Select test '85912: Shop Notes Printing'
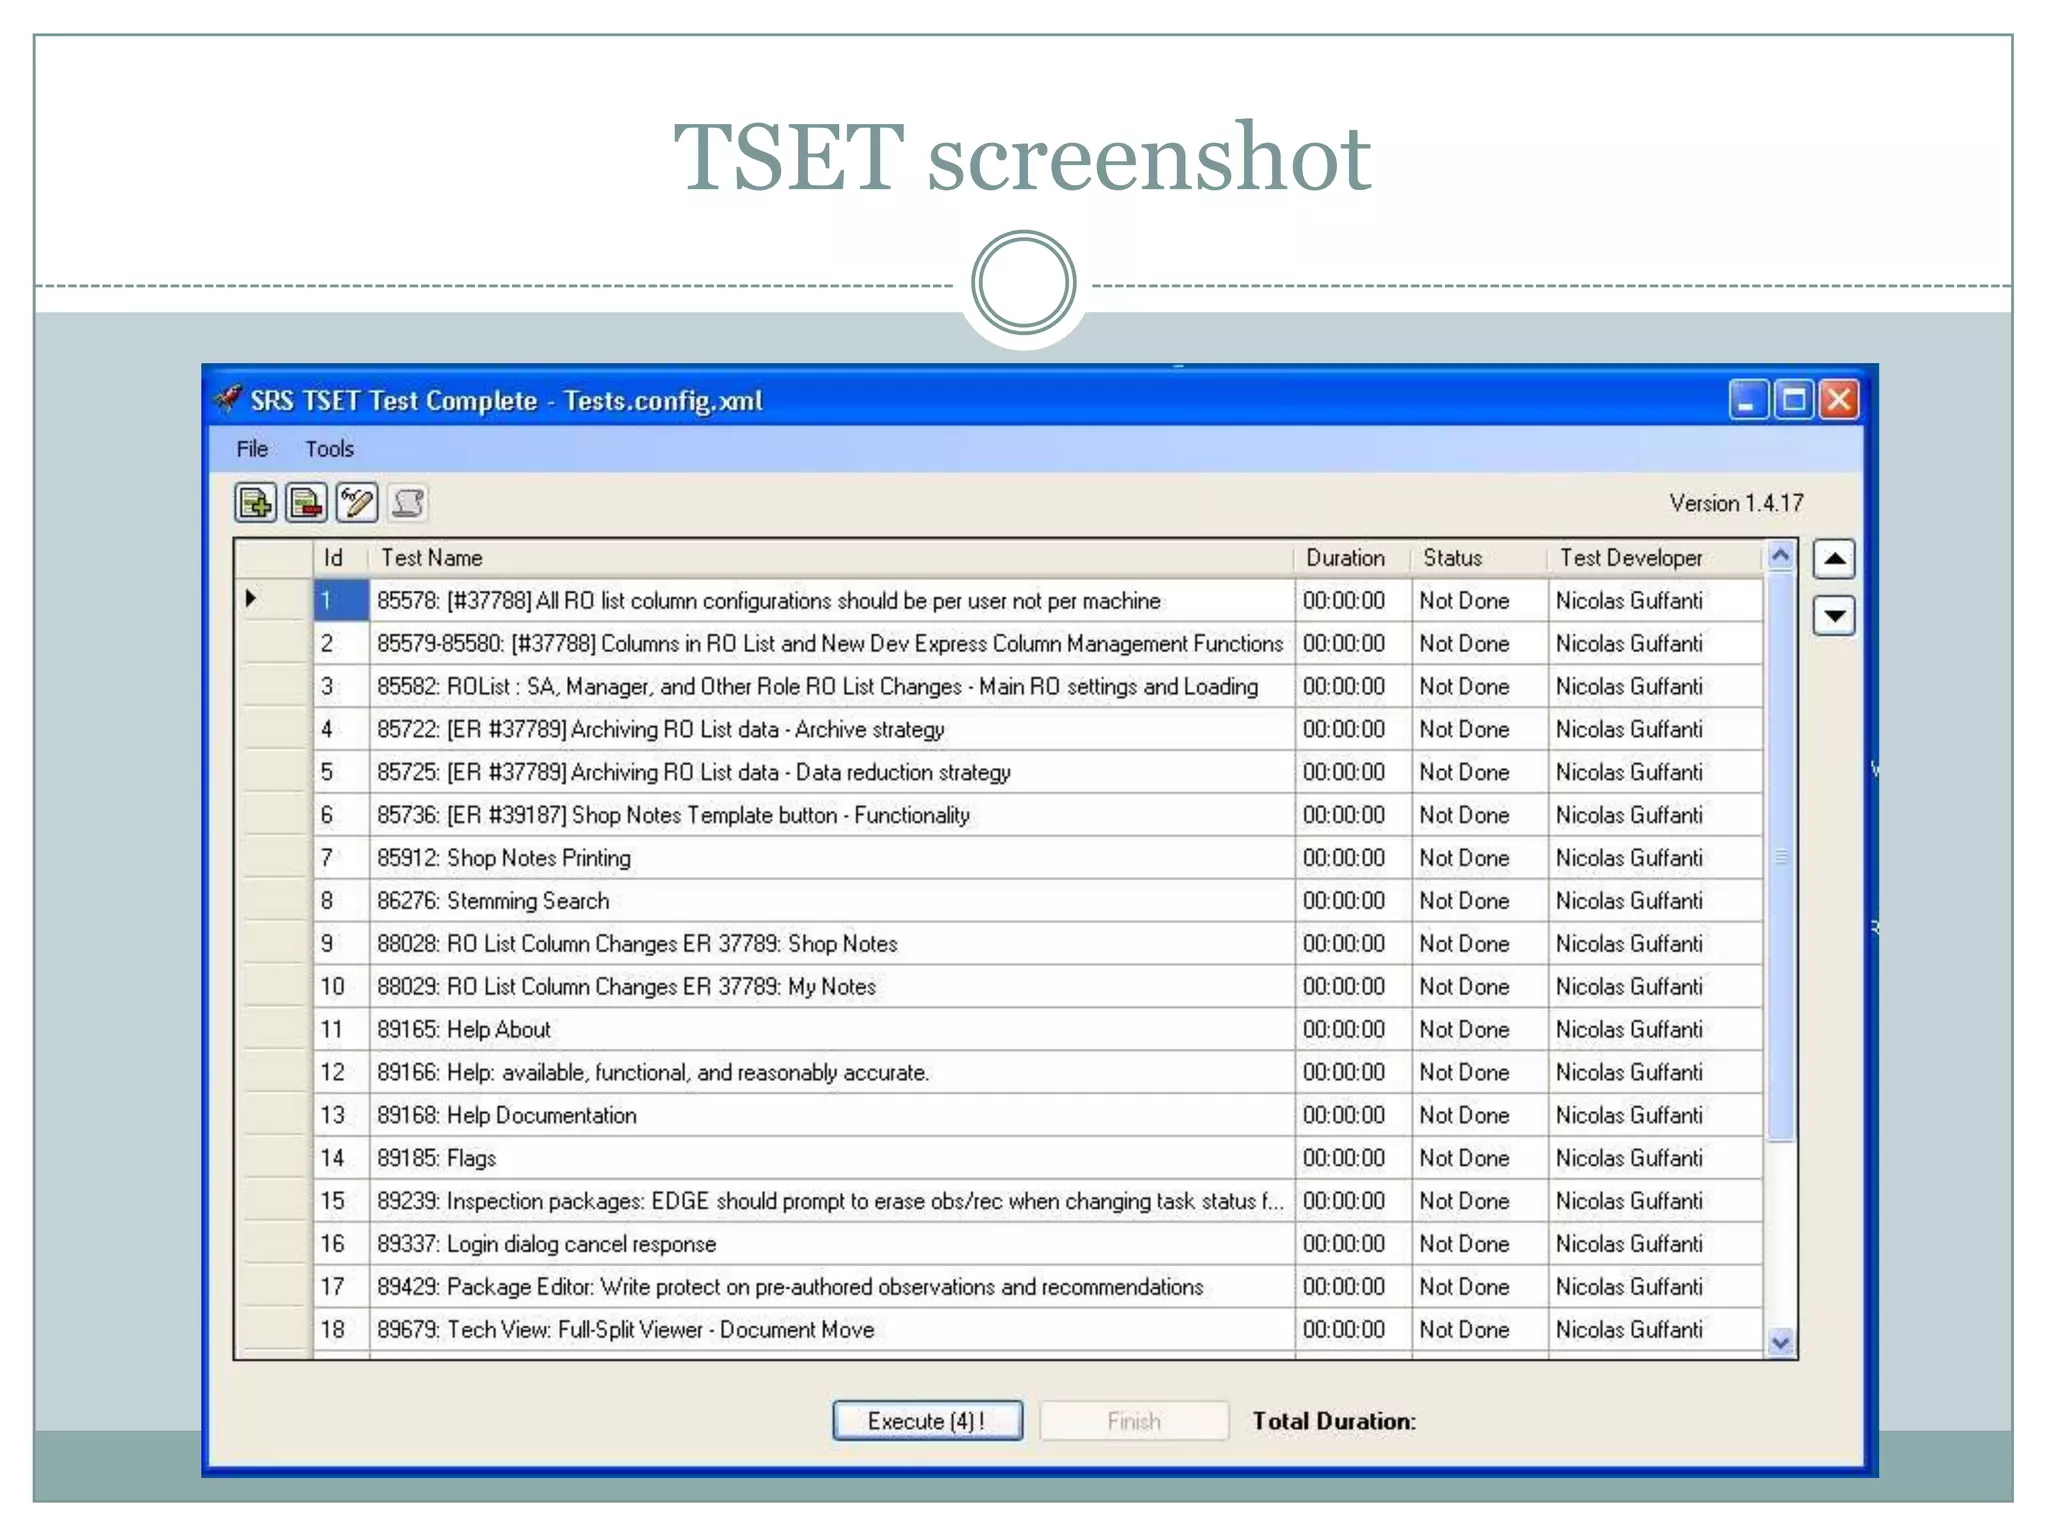 pyautogui.click(x=832, y=858)
